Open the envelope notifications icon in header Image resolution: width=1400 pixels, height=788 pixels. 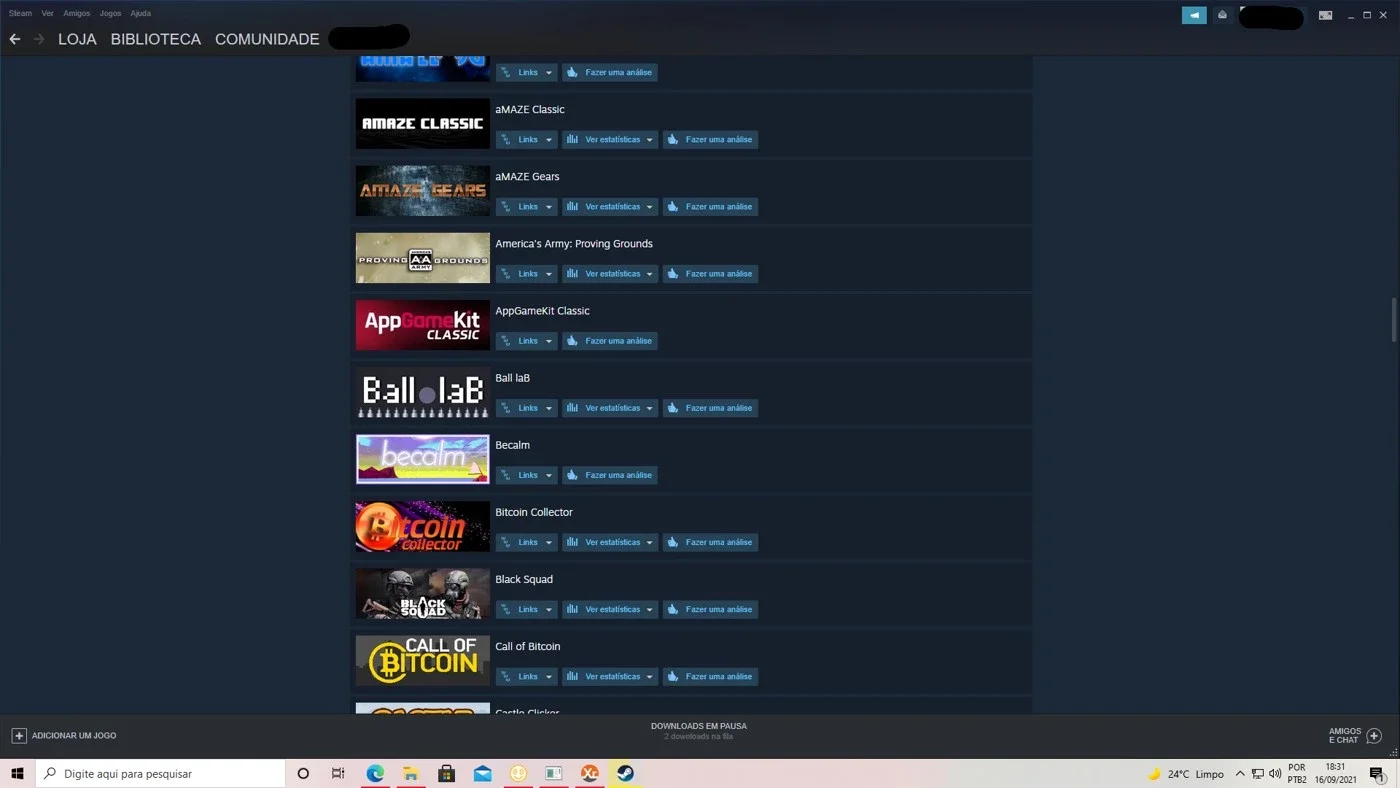point(1222,15)
